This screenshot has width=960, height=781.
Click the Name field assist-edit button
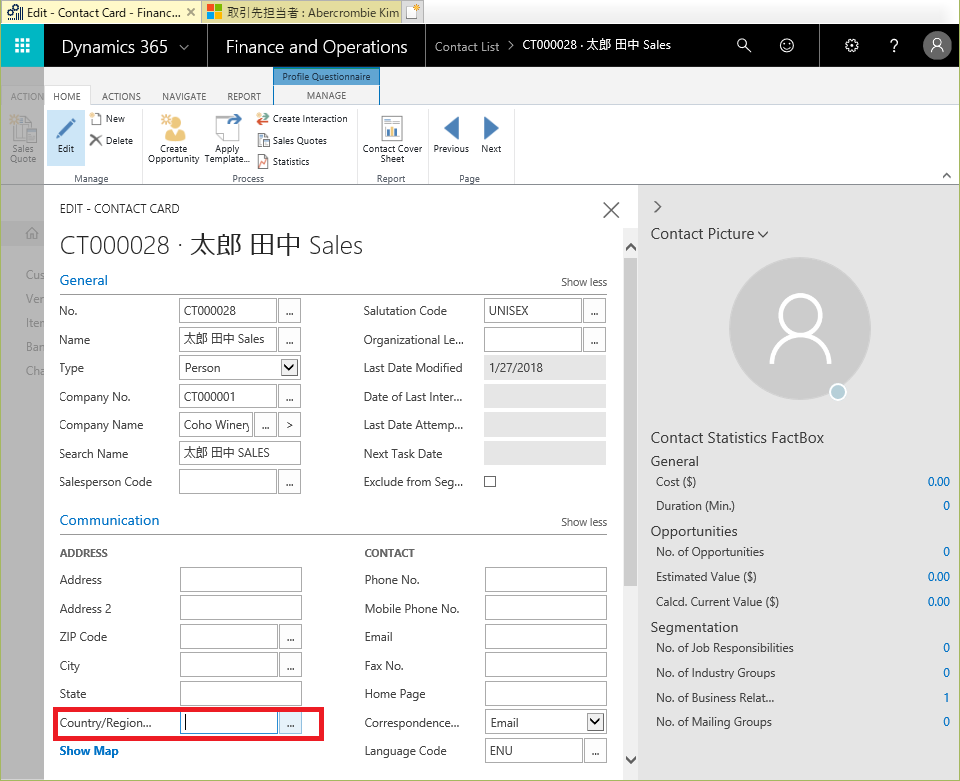click(290, 340)
